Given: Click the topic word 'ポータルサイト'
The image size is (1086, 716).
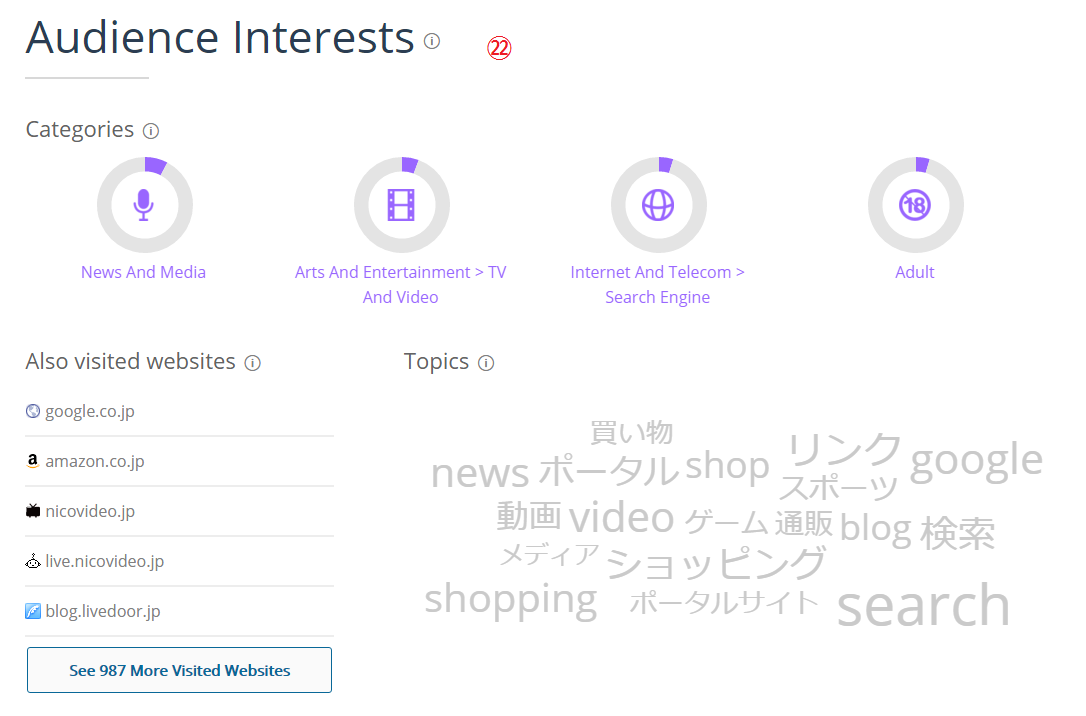Looking at the screenshot, I should tap(724, 602).
